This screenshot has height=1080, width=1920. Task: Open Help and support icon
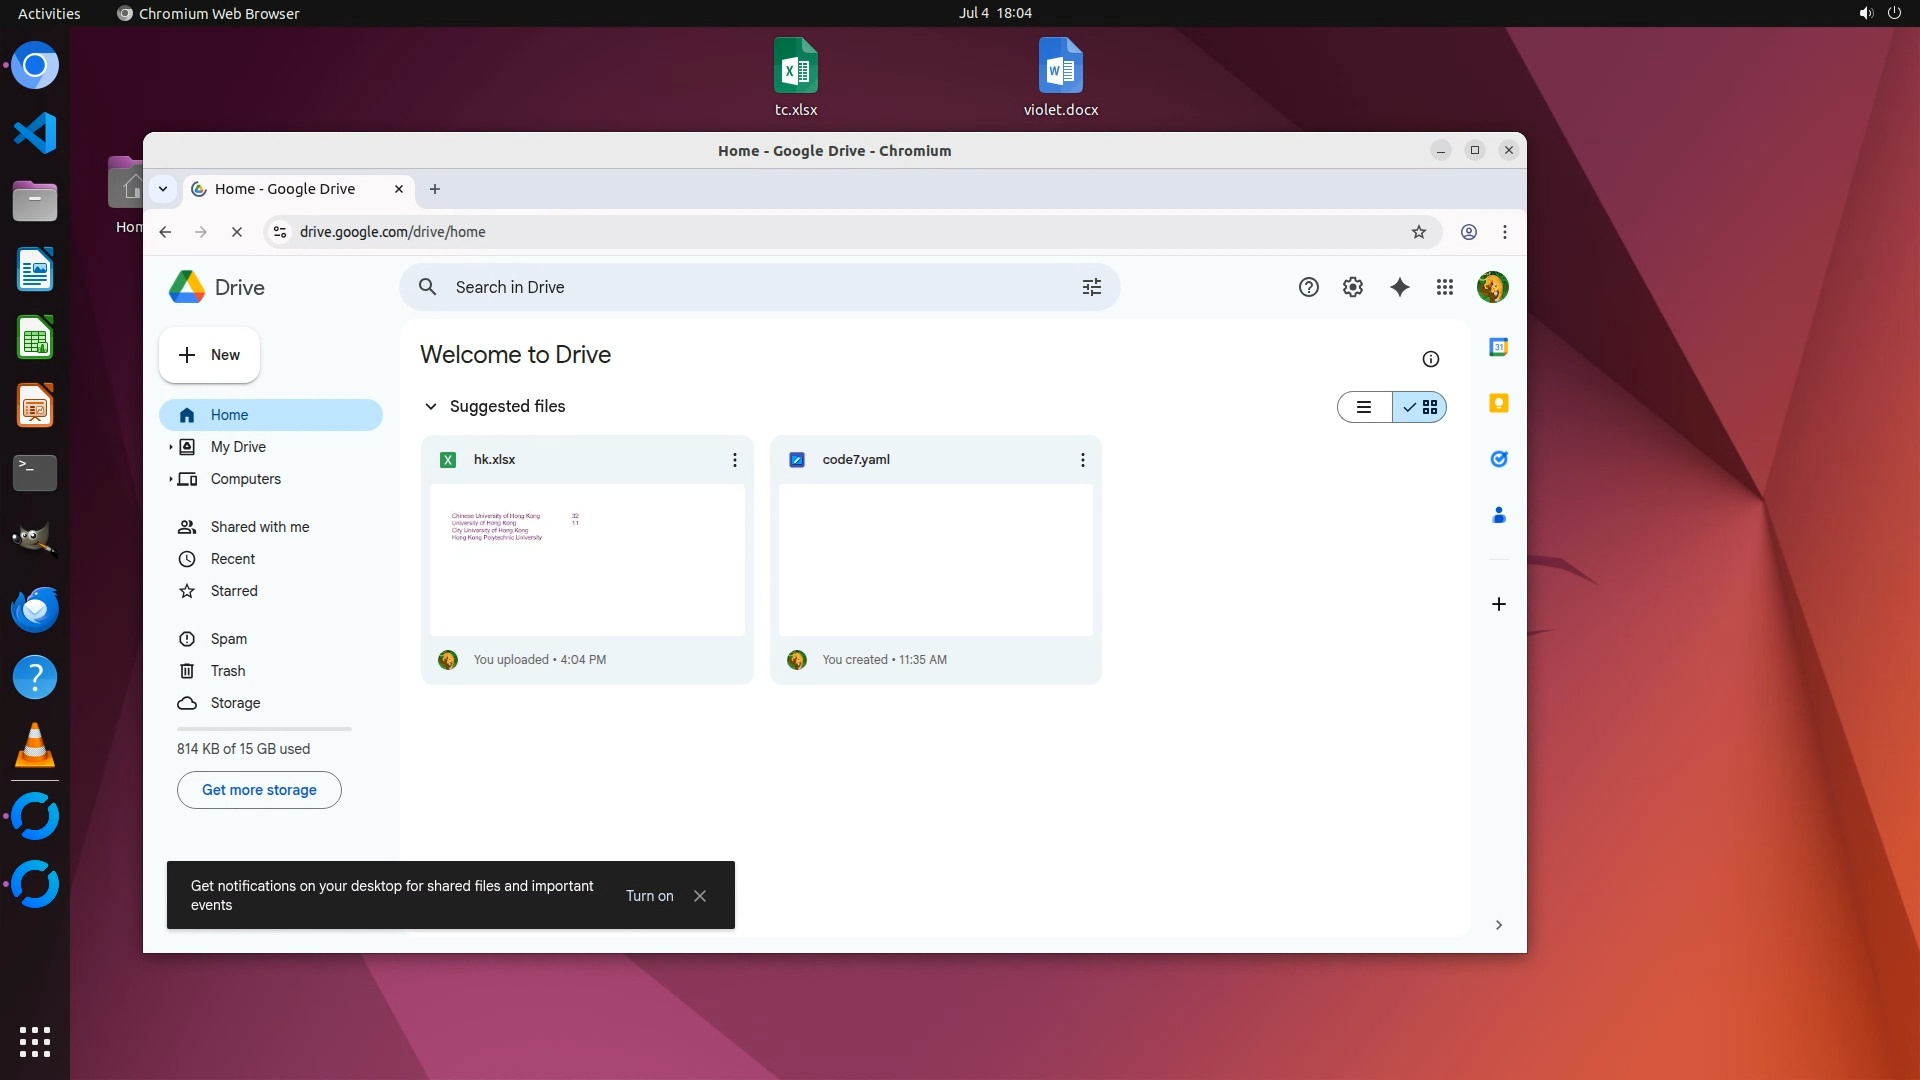pos(1308,287)
